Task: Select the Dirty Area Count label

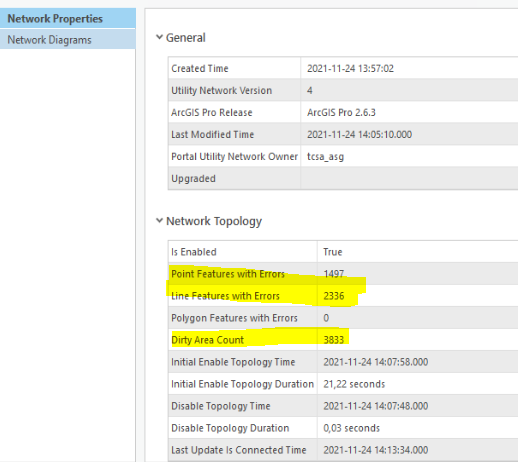Action: tap(207, 340)
